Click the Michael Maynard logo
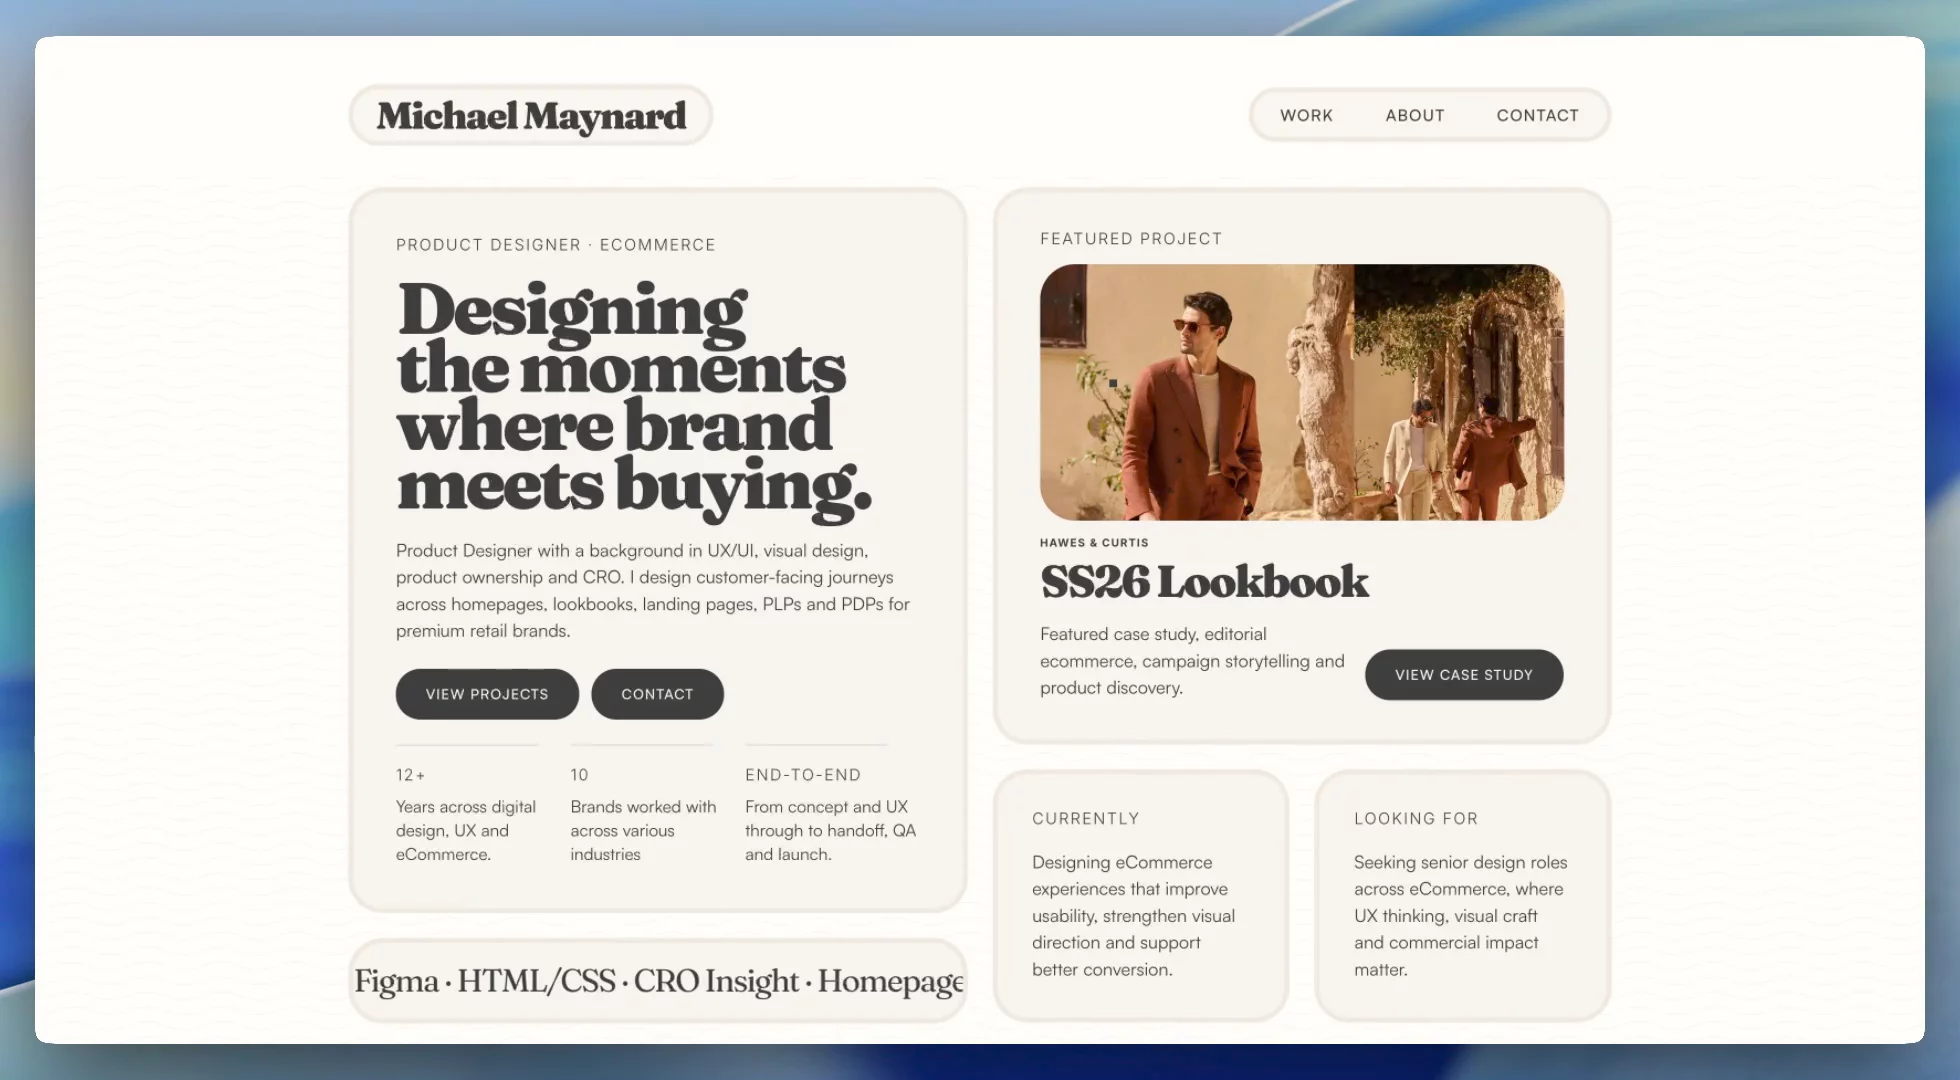1960x1080 pixels. 531,116
